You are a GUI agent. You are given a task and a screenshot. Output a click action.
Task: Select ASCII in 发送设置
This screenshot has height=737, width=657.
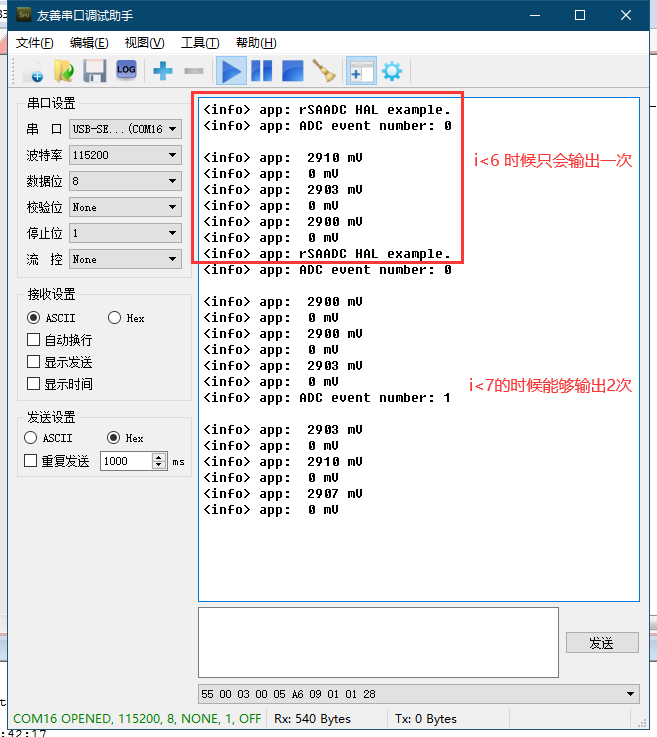48,438
